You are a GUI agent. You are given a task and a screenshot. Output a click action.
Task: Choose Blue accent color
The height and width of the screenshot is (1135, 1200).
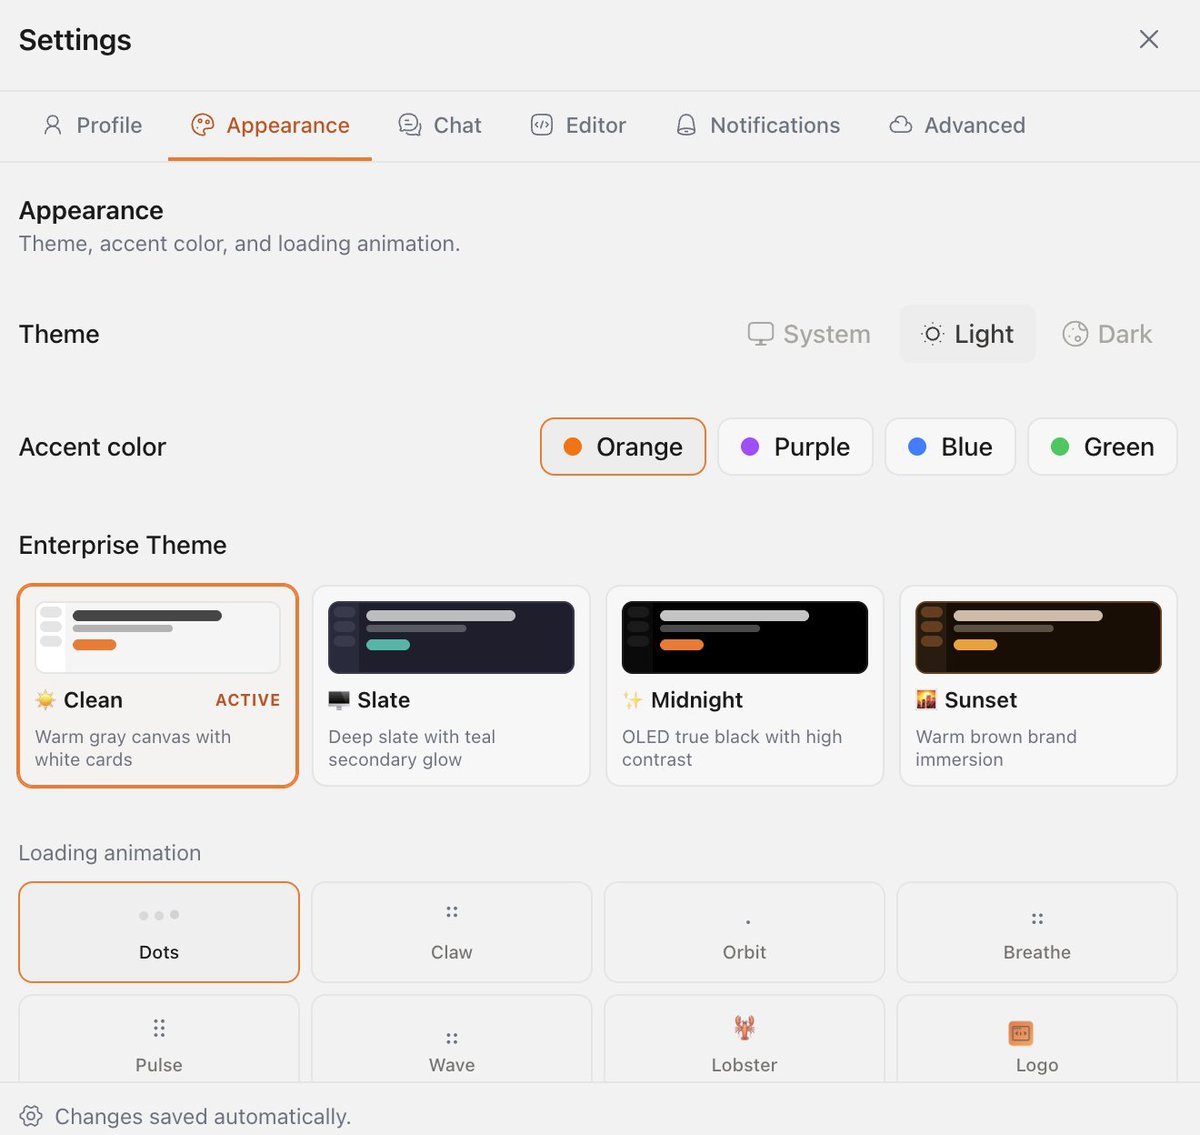[x=950, y=446]
